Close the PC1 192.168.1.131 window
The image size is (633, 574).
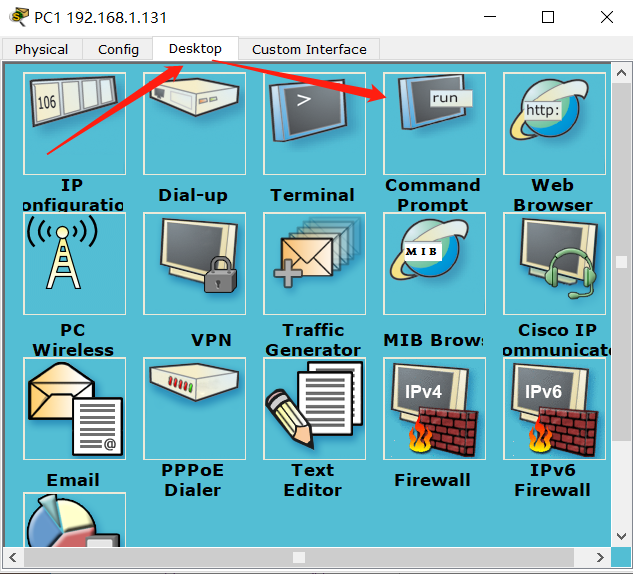click(x=607, y=17)
